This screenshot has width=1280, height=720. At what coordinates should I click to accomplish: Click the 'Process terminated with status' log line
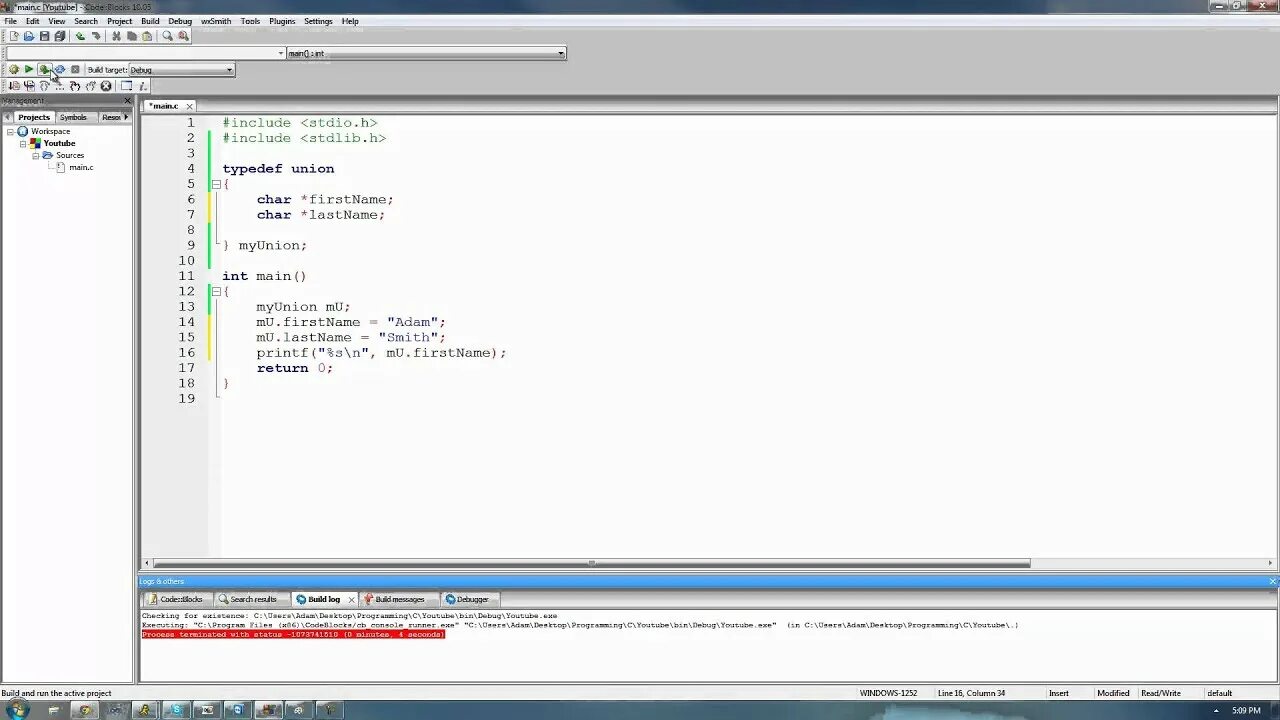coord(293,635)
